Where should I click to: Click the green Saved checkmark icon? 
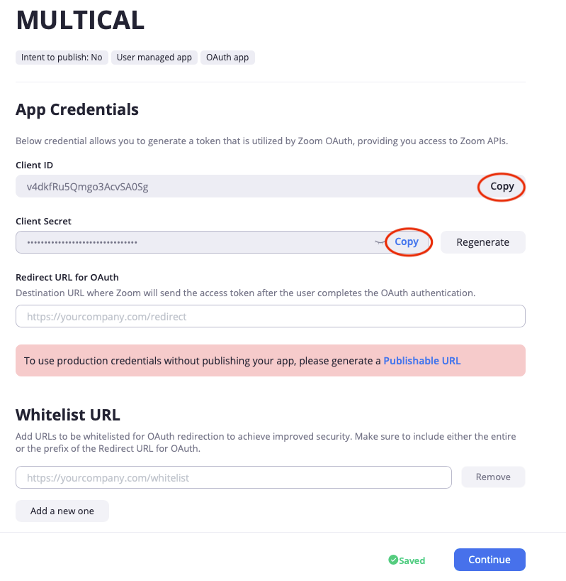pos(393,560)
